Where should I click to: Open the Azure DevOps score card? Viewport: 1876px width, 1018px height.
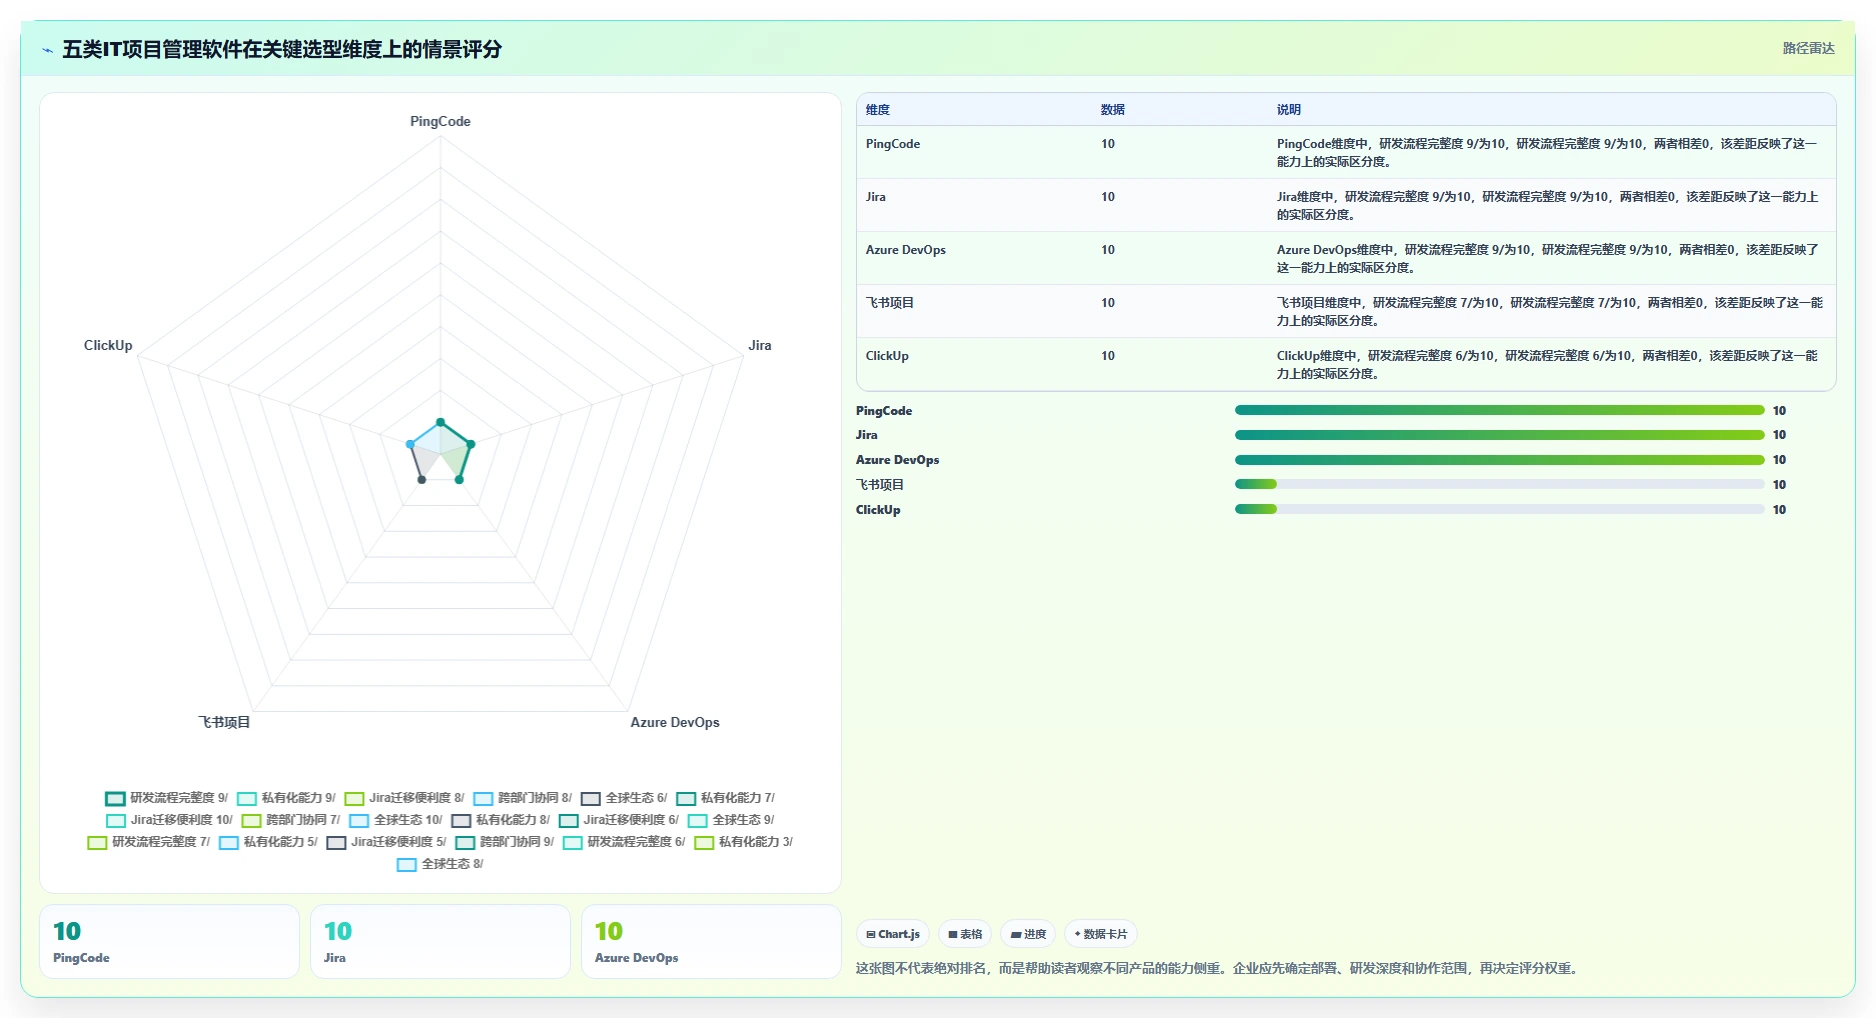pos(711,942)
